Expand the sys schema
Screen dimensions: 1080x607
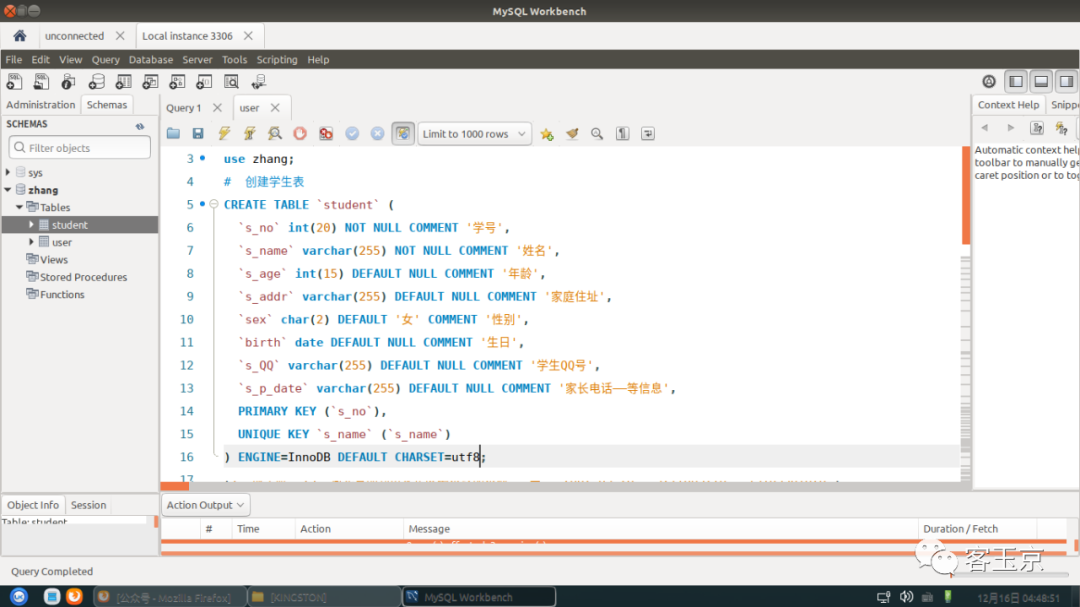click(8, 172)
